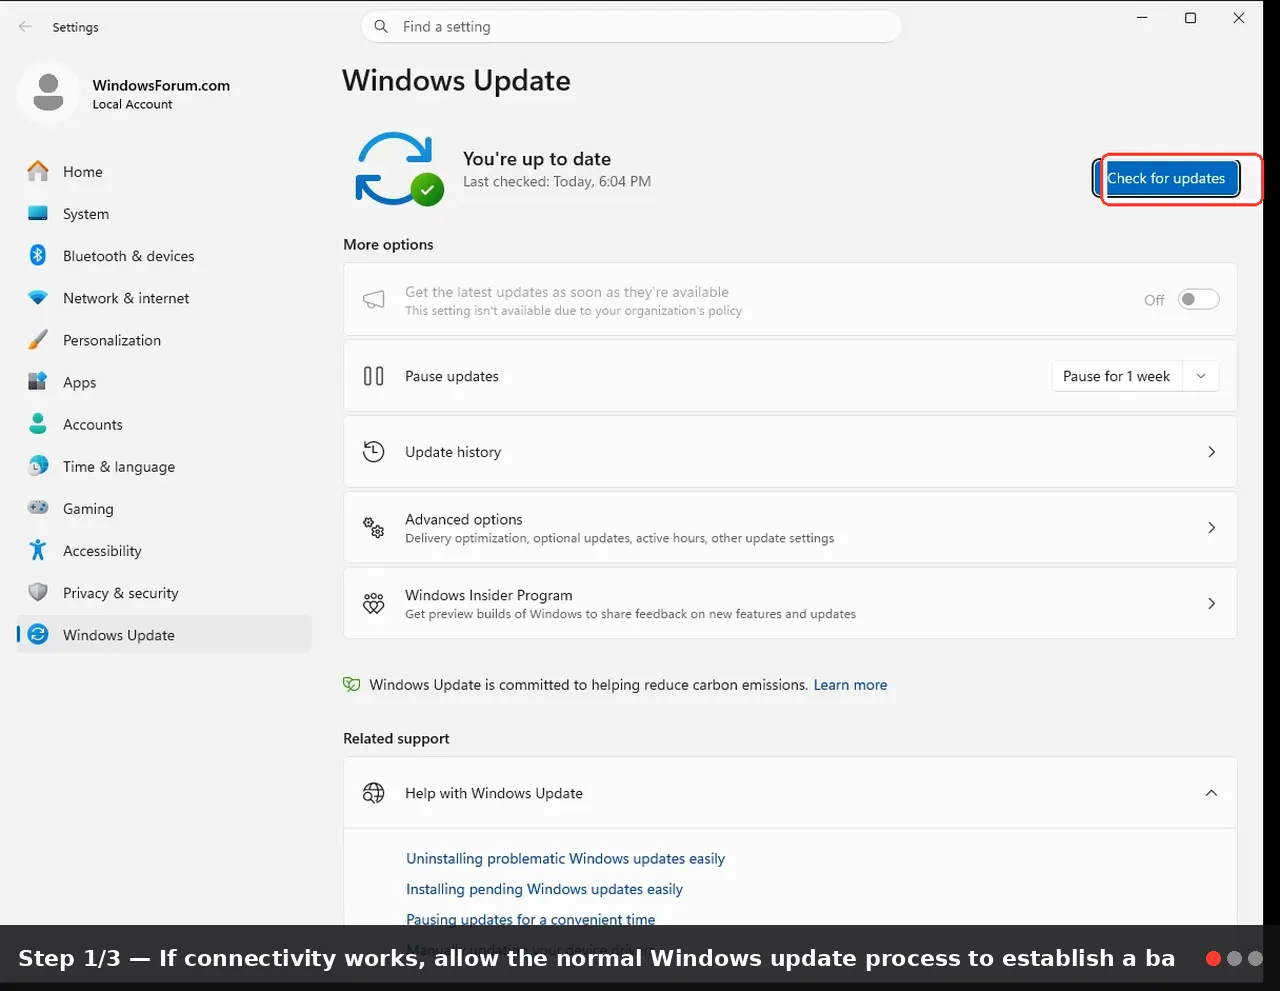The image size is (1280, 991).
Task: Select the Time & language globe icon
Action: pos(38,466)
